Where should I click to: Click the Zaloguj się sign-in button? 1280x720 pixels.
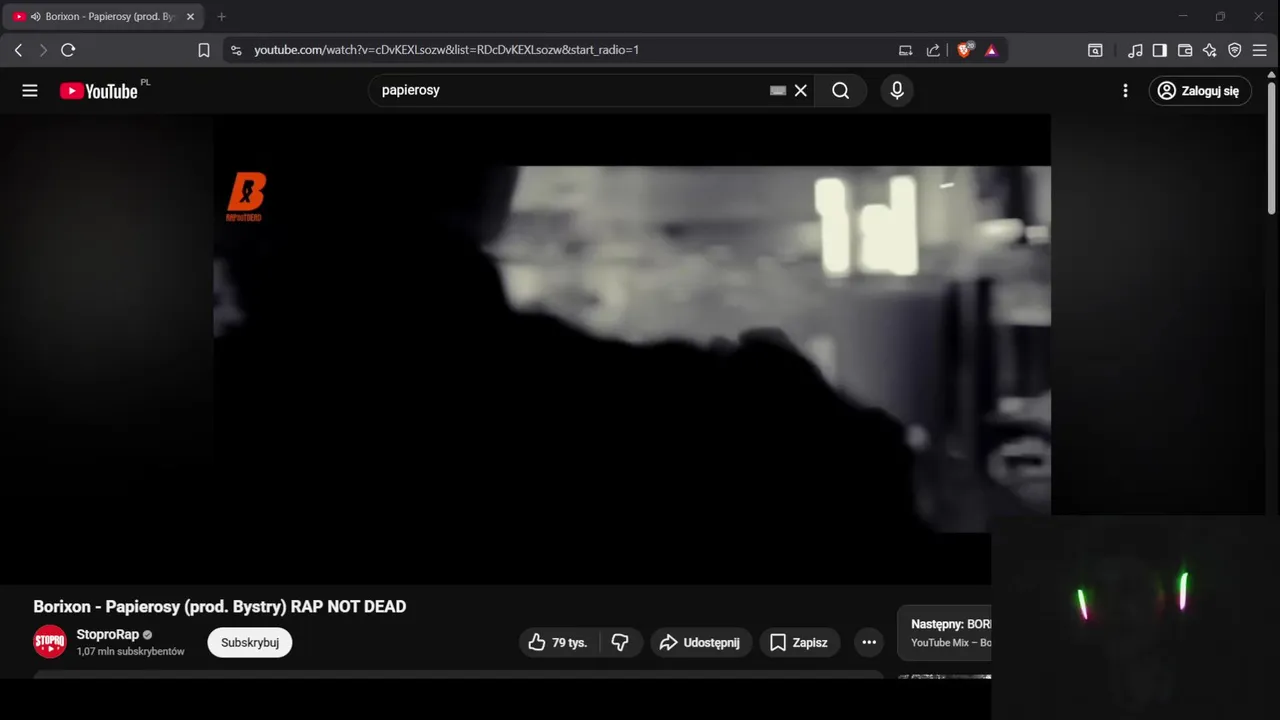(x=1200, y=90)
